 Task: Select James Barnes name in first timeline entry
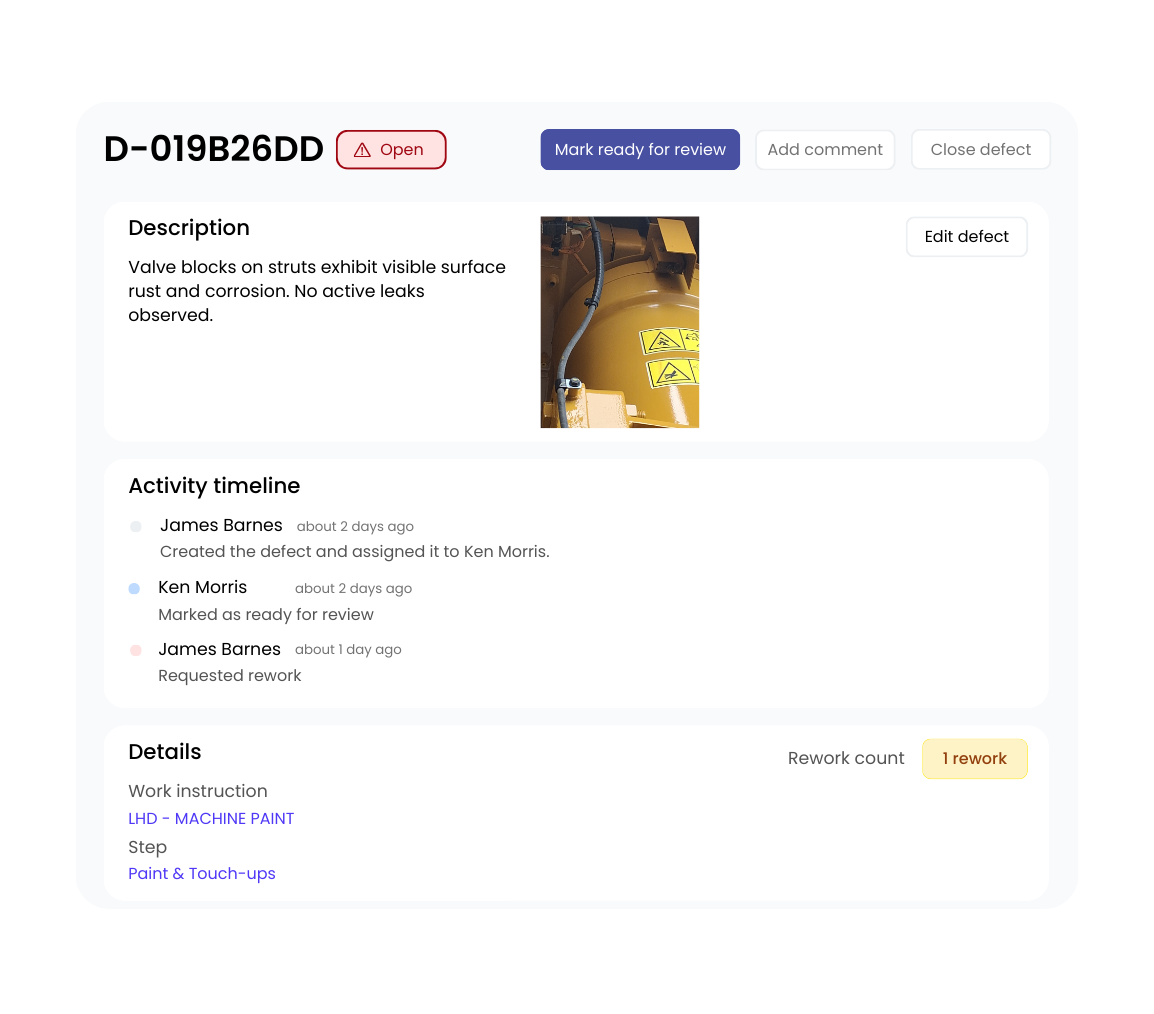(221, 525)
